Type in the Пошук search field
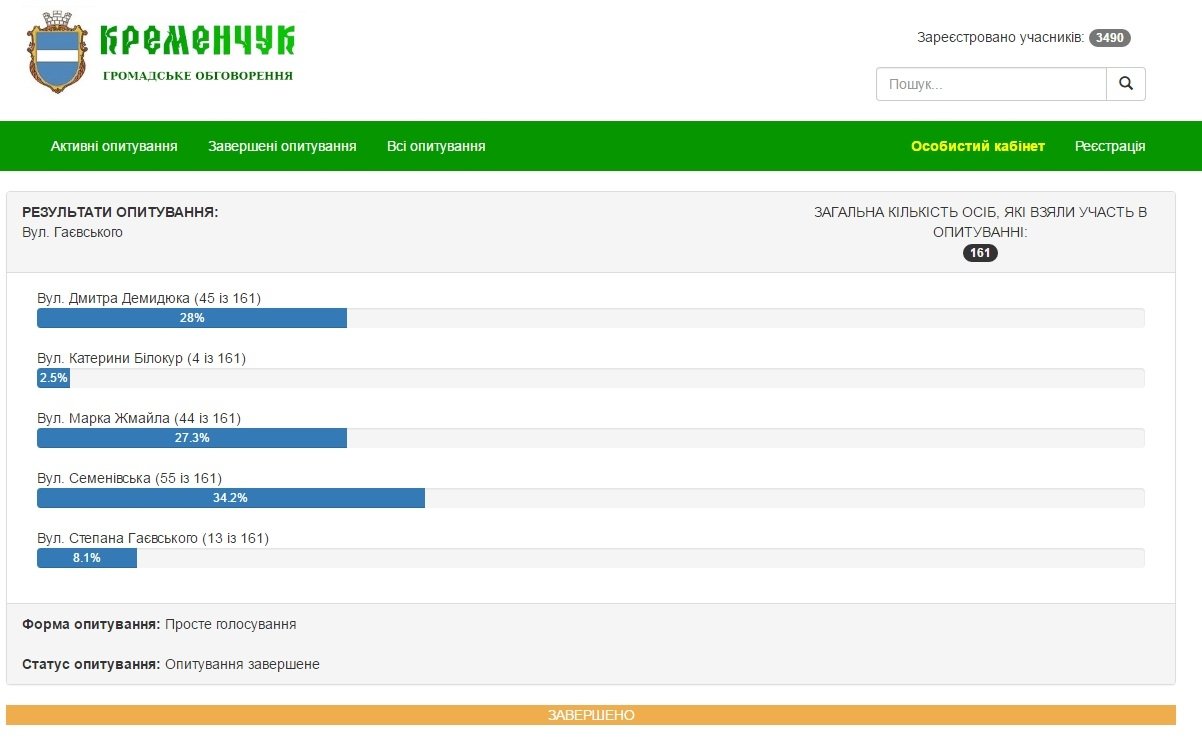The image size is (1202, 754). 990,84
